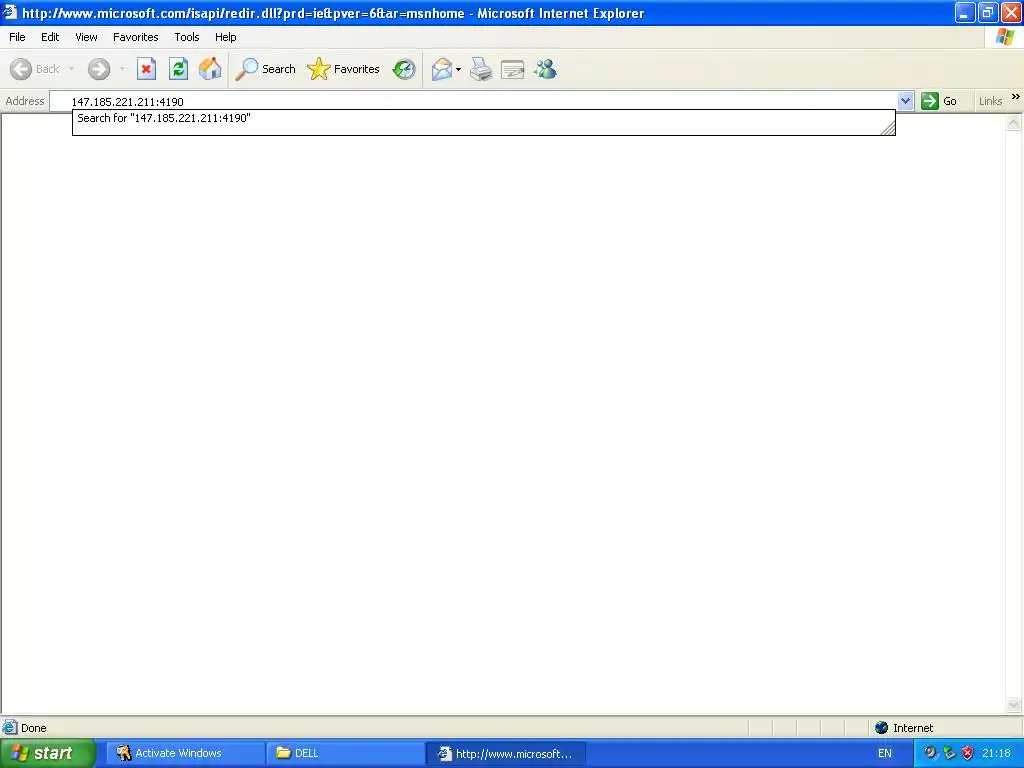Click the network connection tray icon
The width and height of the screenshot is (1024, 768).
tap(950, 753)
